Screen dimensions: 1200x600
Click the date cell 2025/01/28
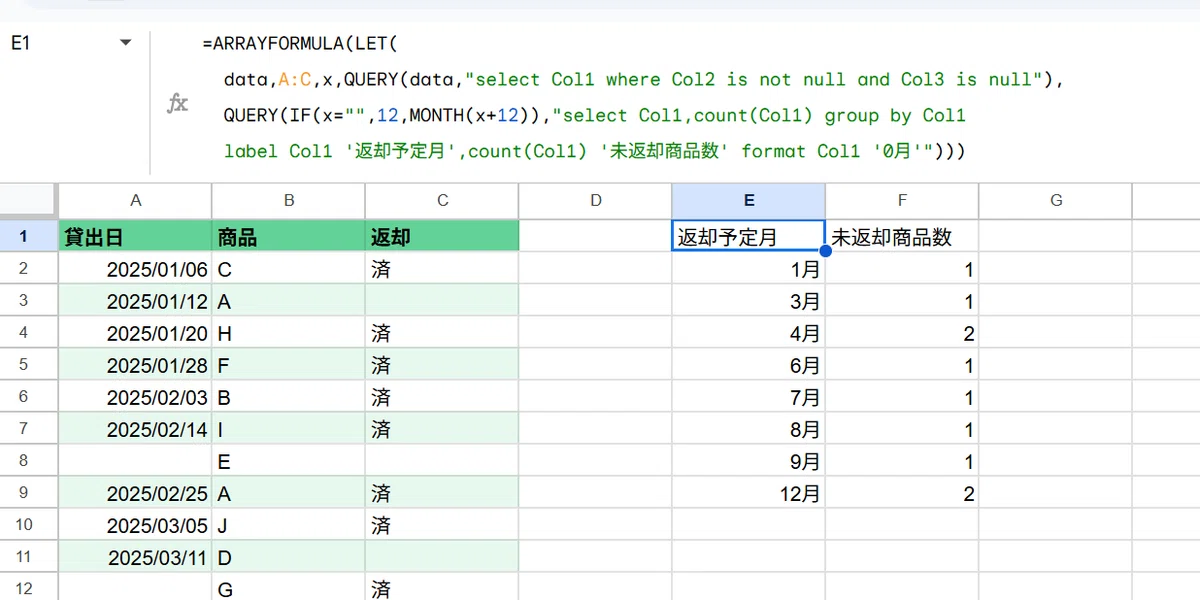click(x=136, y=365)
